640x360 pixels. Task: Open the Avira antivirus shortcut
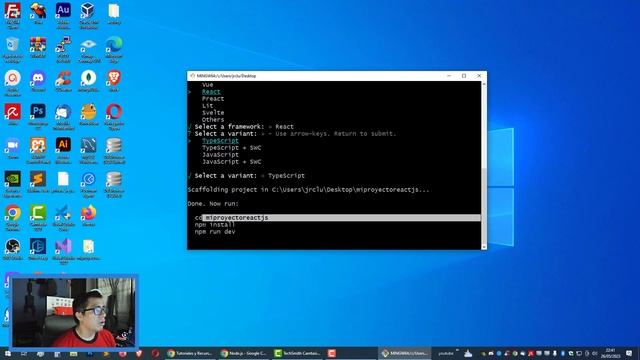click(x=12, y=111)
